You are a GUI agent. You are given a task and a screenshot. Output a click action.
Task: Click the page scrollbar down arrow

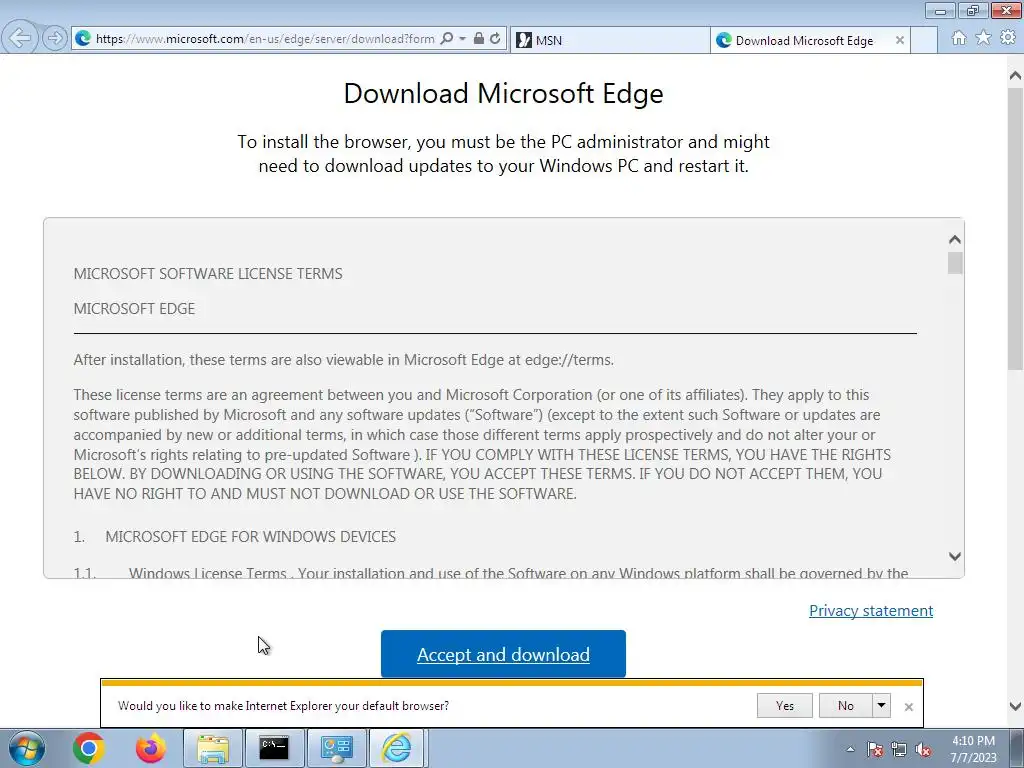coord(1015,706)
